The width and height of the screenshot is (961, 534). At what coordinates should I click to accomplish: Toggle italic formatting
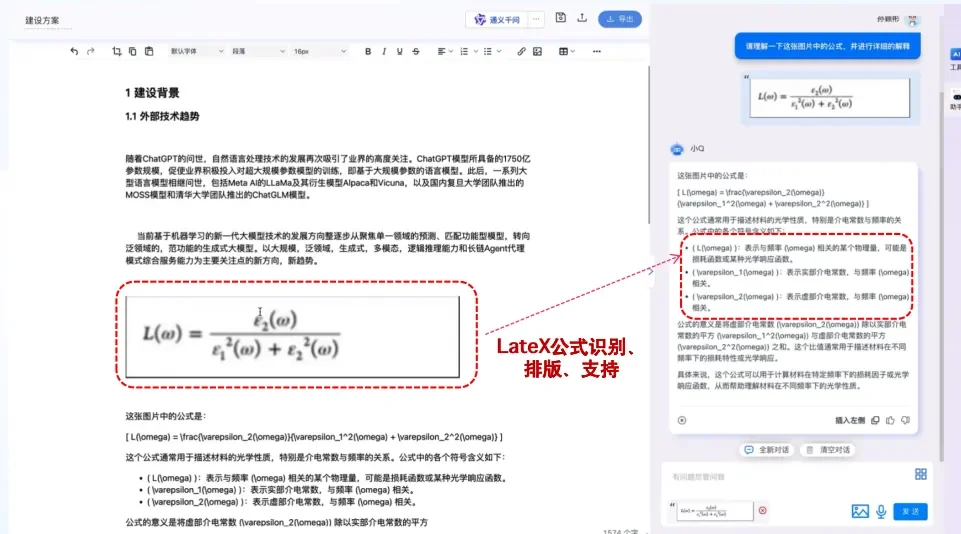(x=384, y=51)
